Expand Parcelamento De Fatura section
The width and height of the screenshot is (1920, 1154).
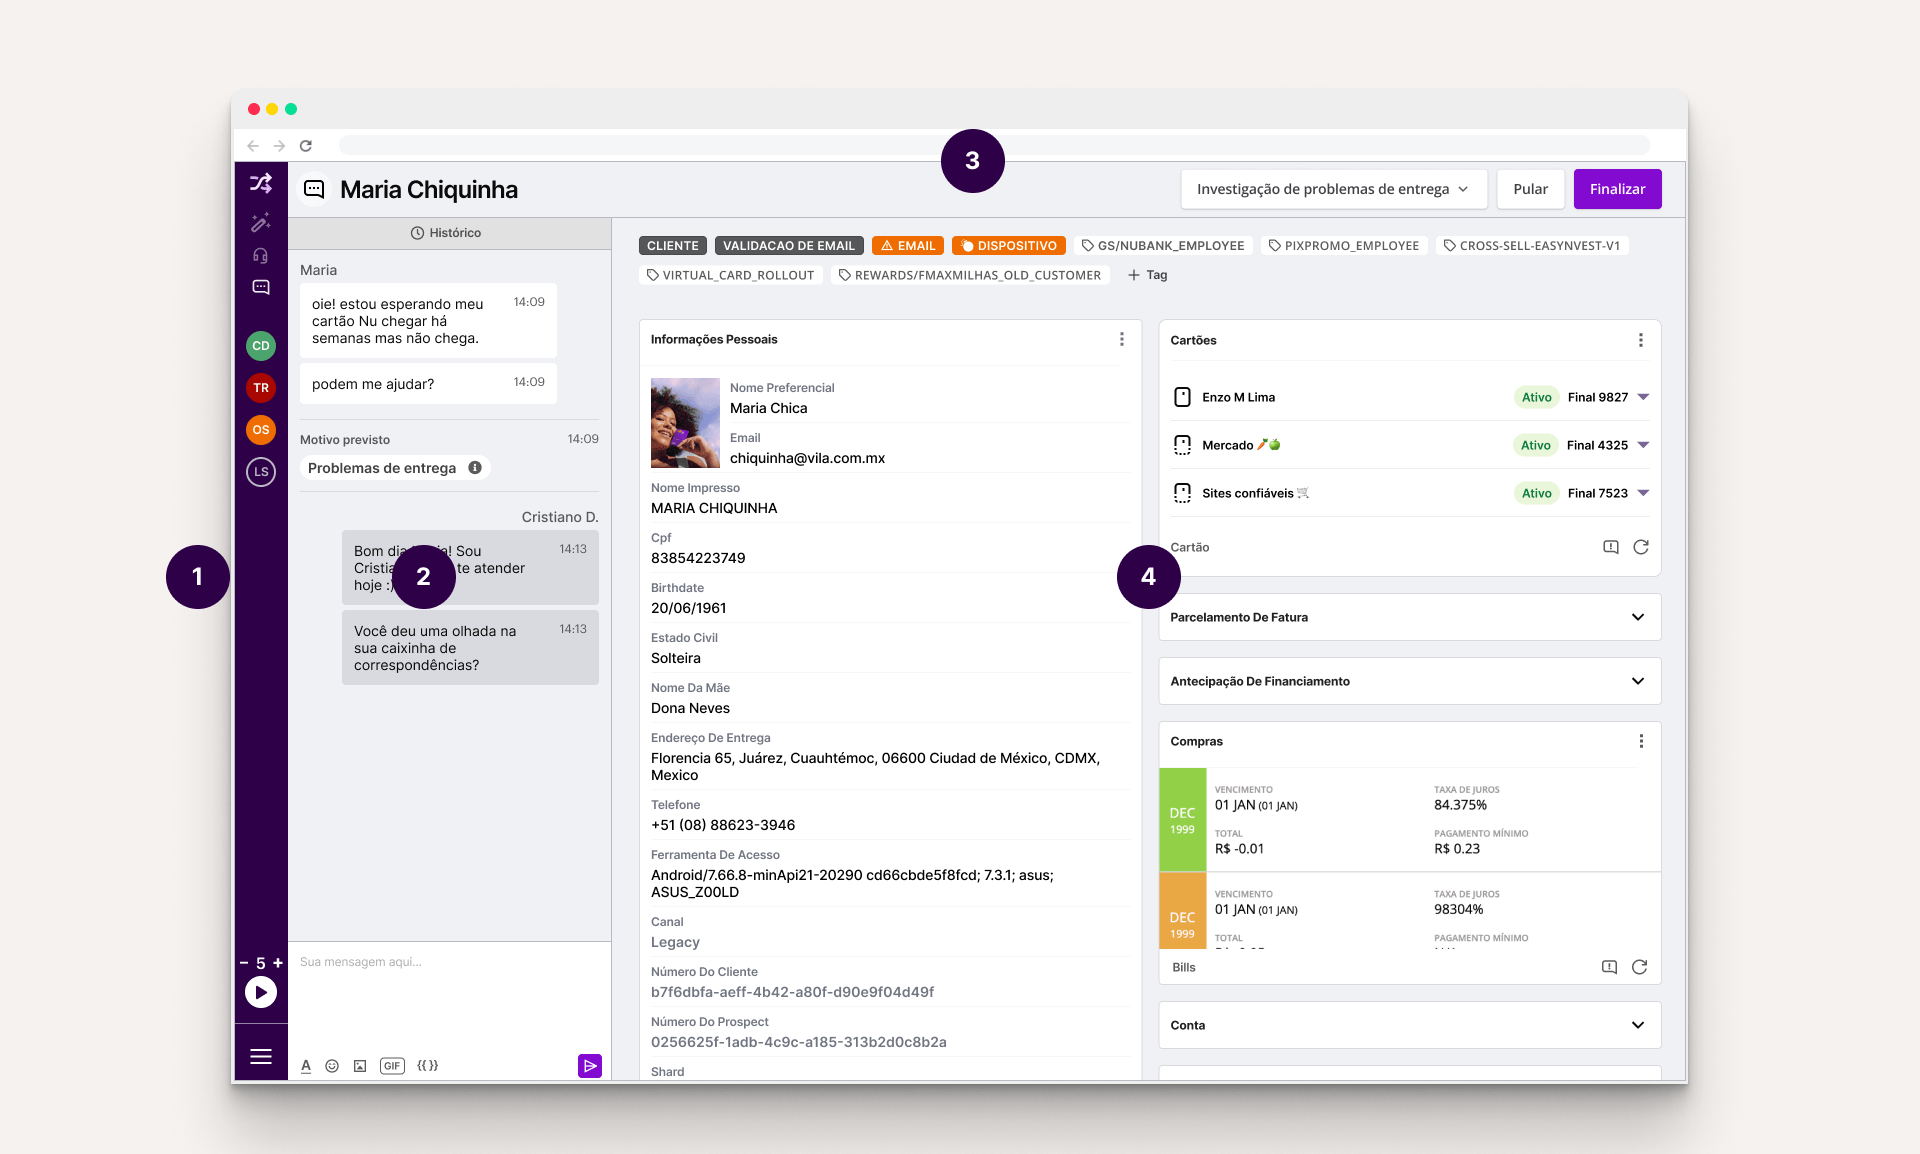[1637, 617]
